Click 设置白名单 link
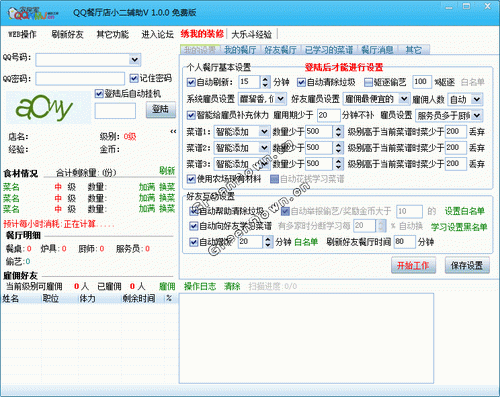Viewport: 500px width, 397px height. (x=464, y=211)
